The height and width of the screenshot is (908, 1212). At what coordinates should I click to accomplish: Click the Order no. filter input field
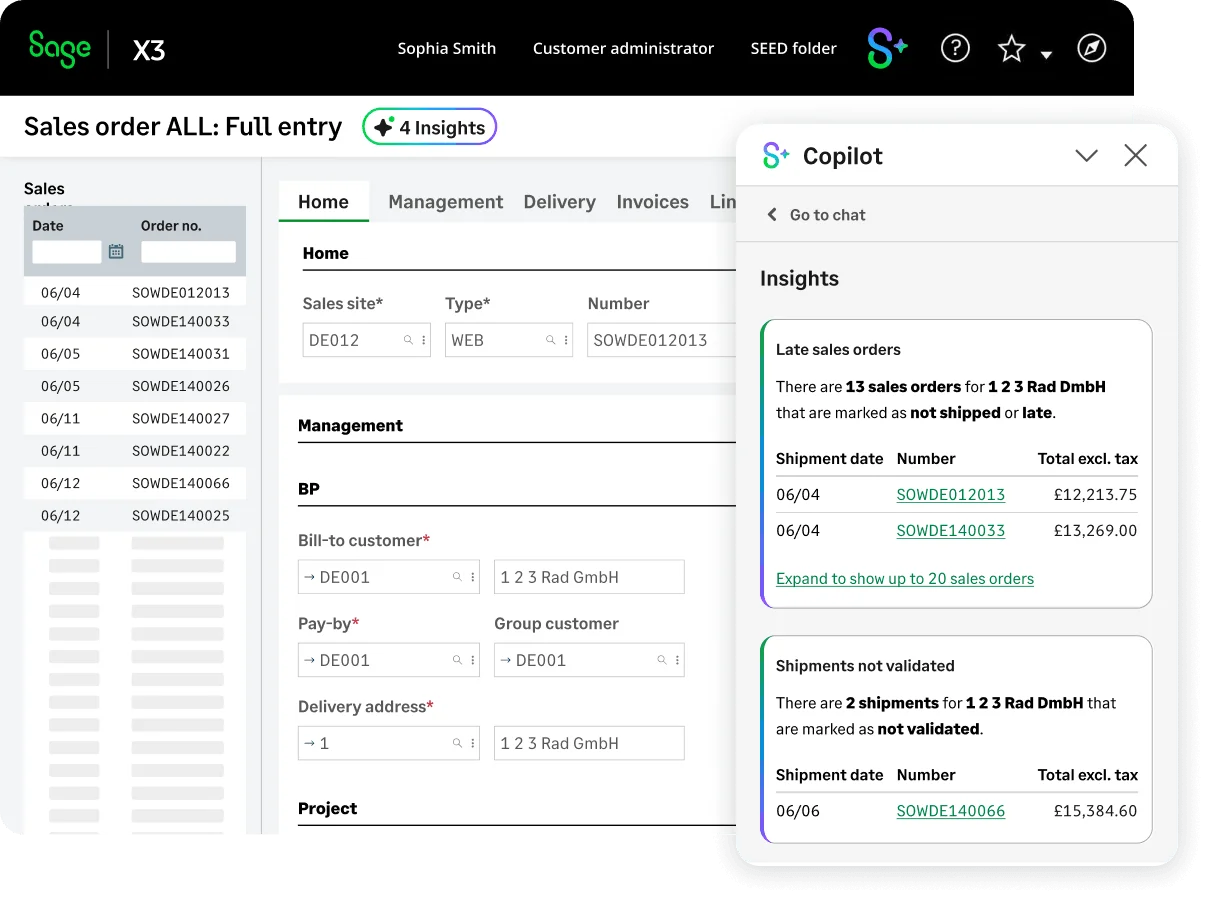coord(188,252)
